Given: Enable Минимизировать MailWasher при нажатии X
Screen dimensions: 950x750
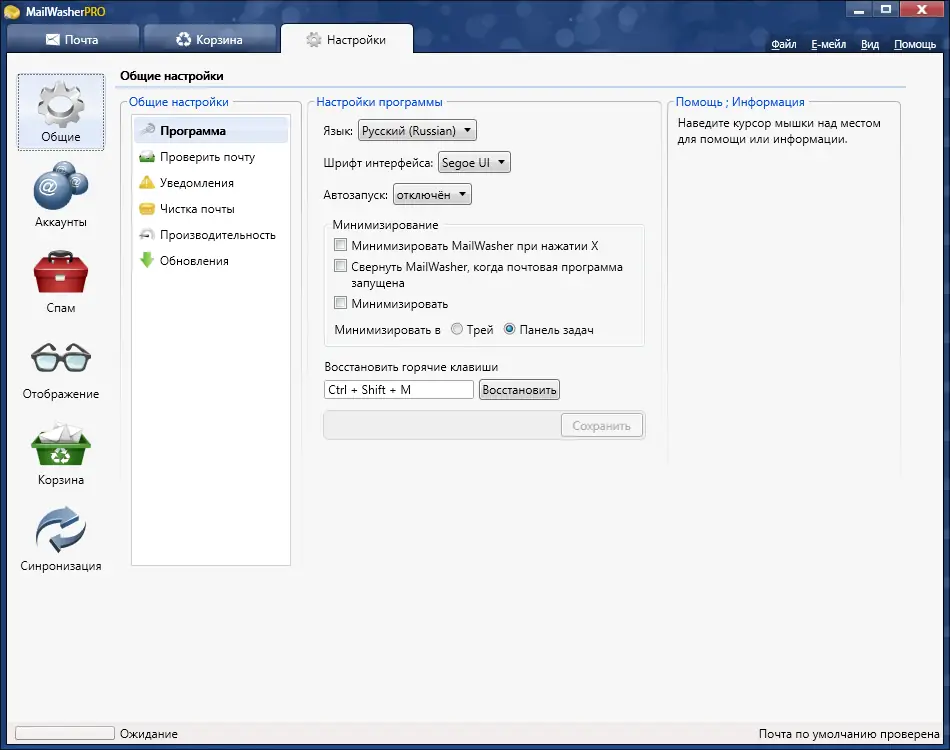Looking at the screenshot, I should (x=340, y=245).
